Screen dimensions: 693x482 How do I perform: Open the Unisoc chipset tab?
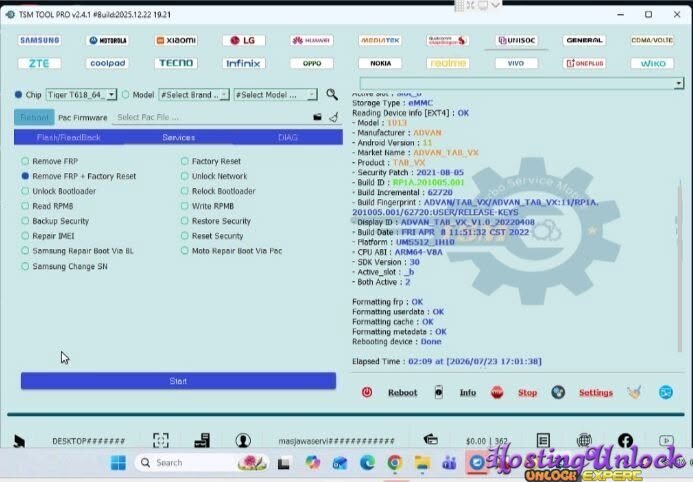(x=516, y=40)
